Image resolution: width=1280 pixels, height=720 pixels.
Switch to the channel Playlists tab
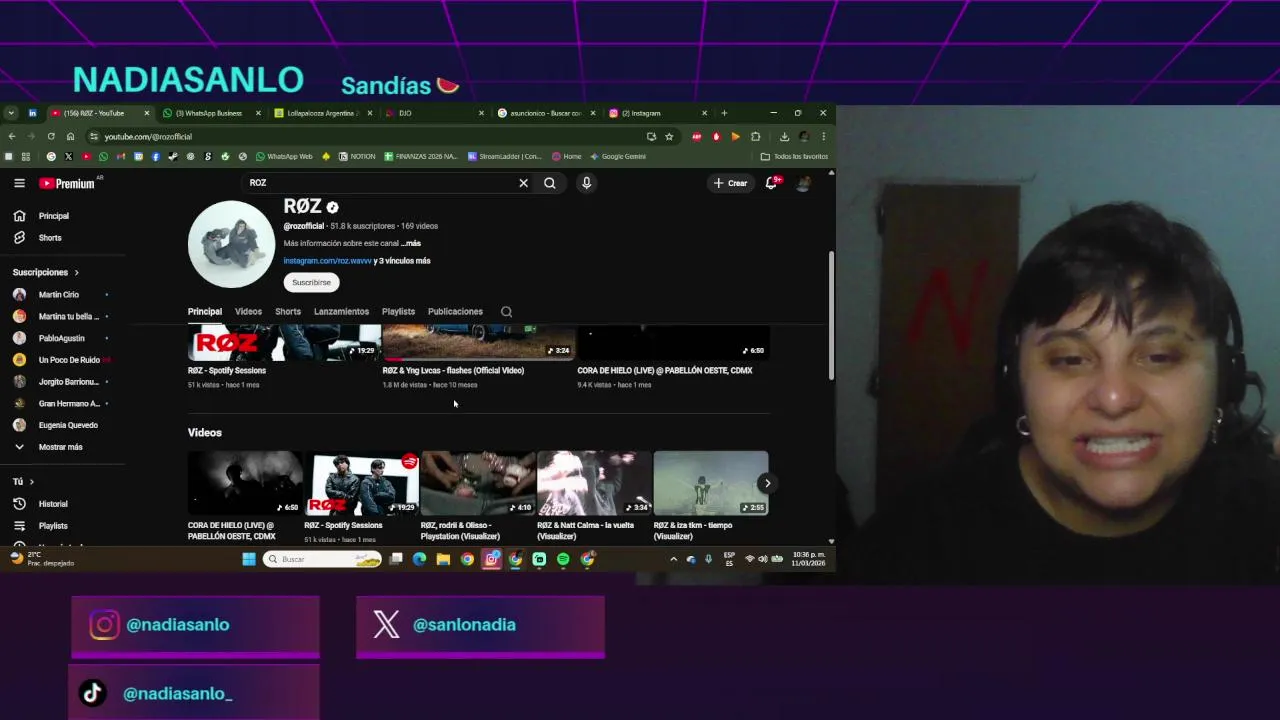398,312
